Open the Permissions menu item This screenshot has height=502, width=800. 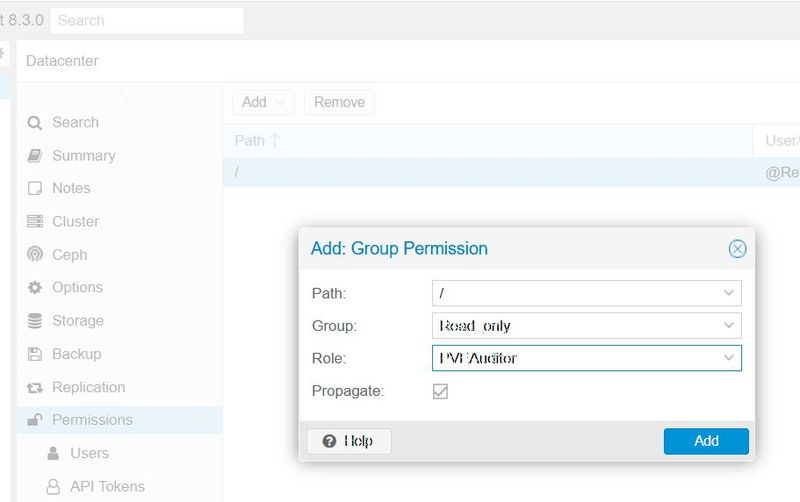[x=92, y=420]
